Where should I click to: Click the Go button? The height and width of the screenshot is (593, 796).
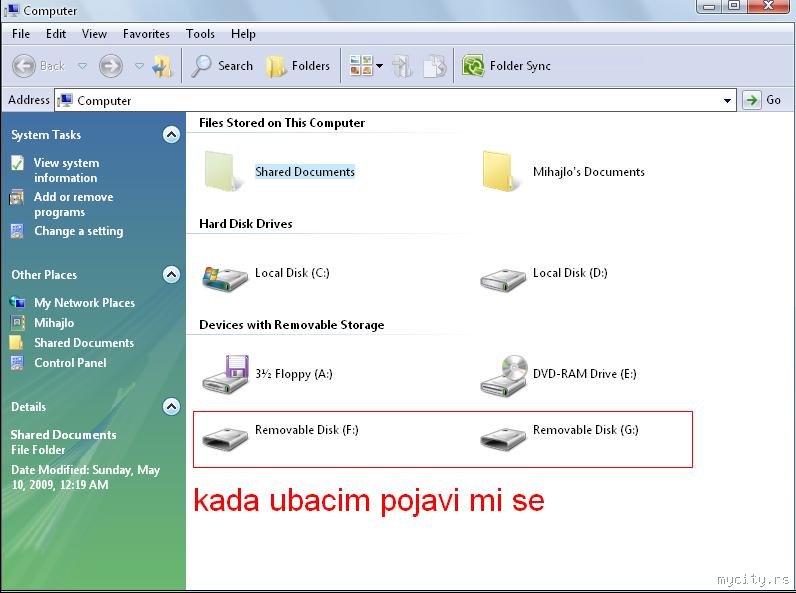coord(762,100)
